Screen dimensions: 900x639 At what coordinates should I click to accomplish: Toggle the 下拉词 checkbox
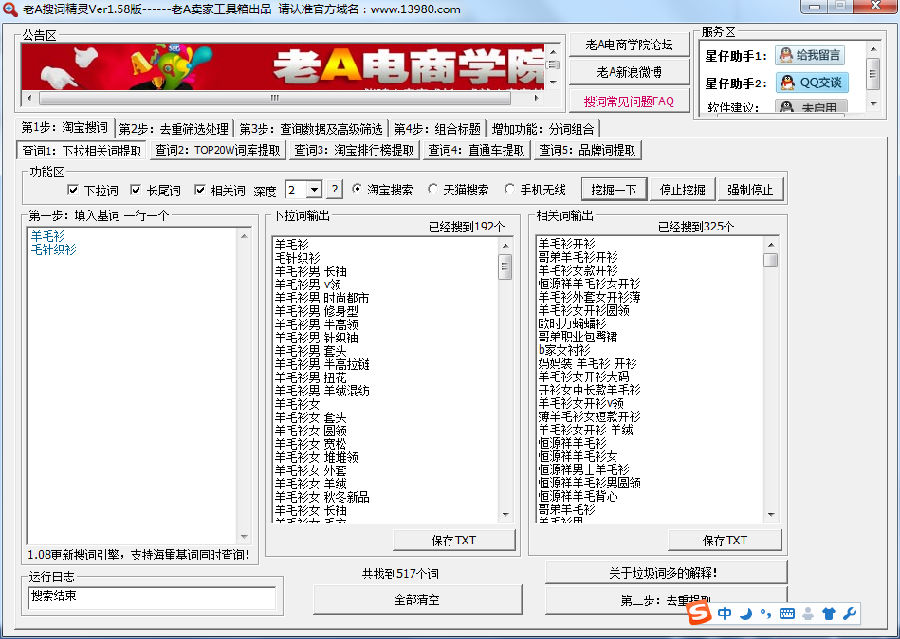(x=73, y=189)
